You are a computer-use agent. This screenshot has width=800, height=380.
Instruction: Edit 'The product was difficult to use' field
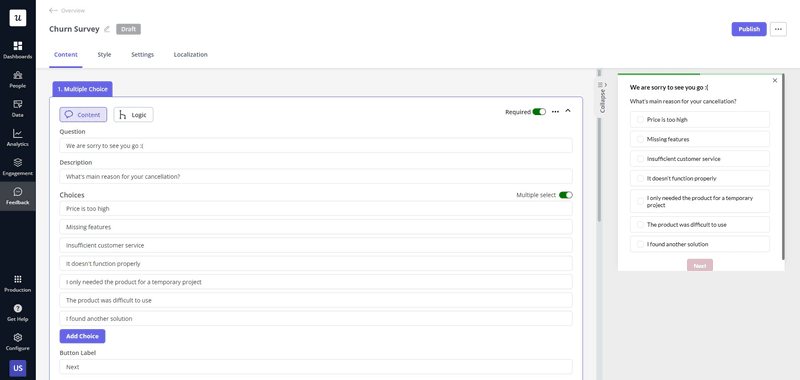[316, 300]
